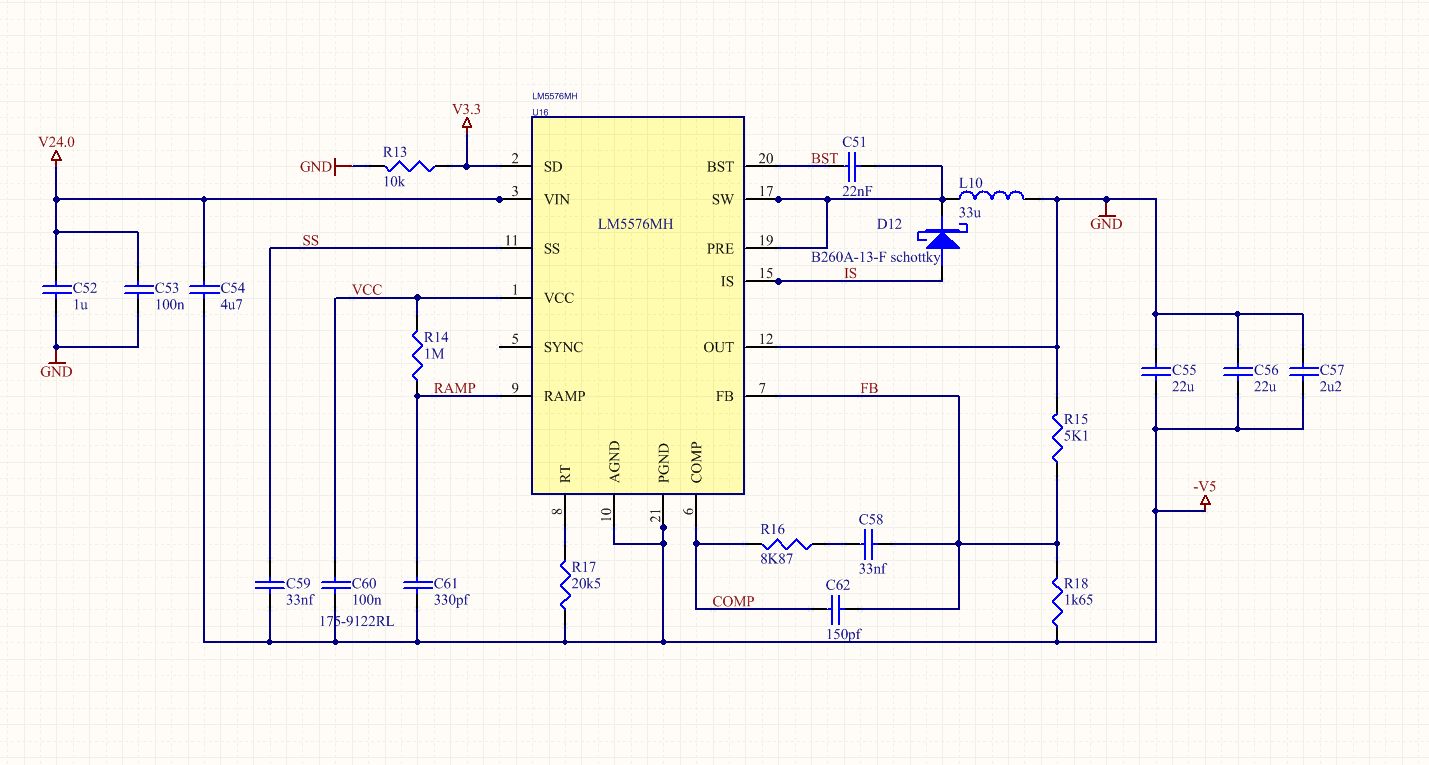Click the SW pin name on U16
This screenshot has width=1429, height=765.
coord(723,199)
